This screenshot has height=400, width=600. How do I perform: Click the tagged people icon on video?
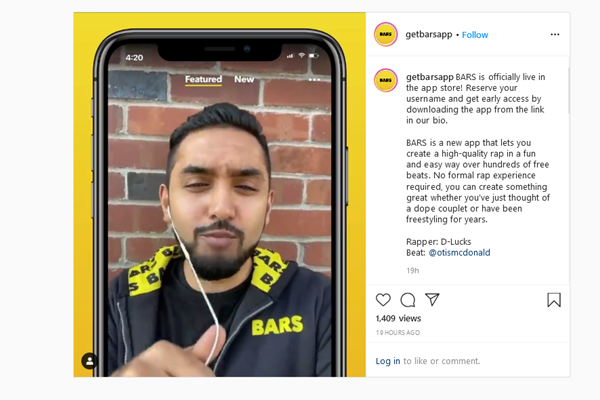coord(90,361)
